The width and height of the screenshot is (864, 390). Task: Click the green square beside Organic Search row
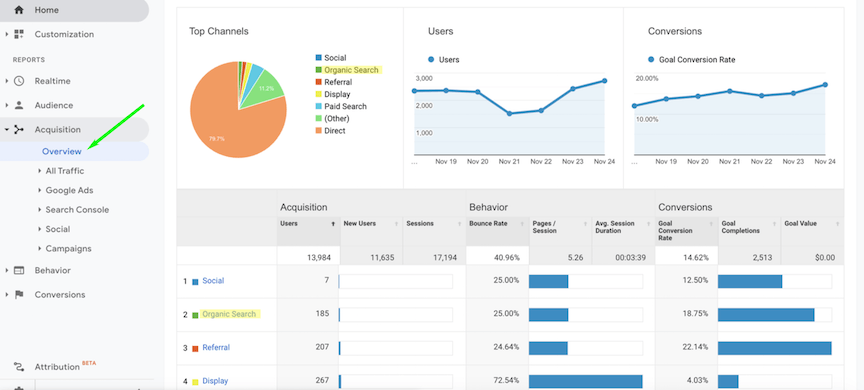tap(195, 315)
